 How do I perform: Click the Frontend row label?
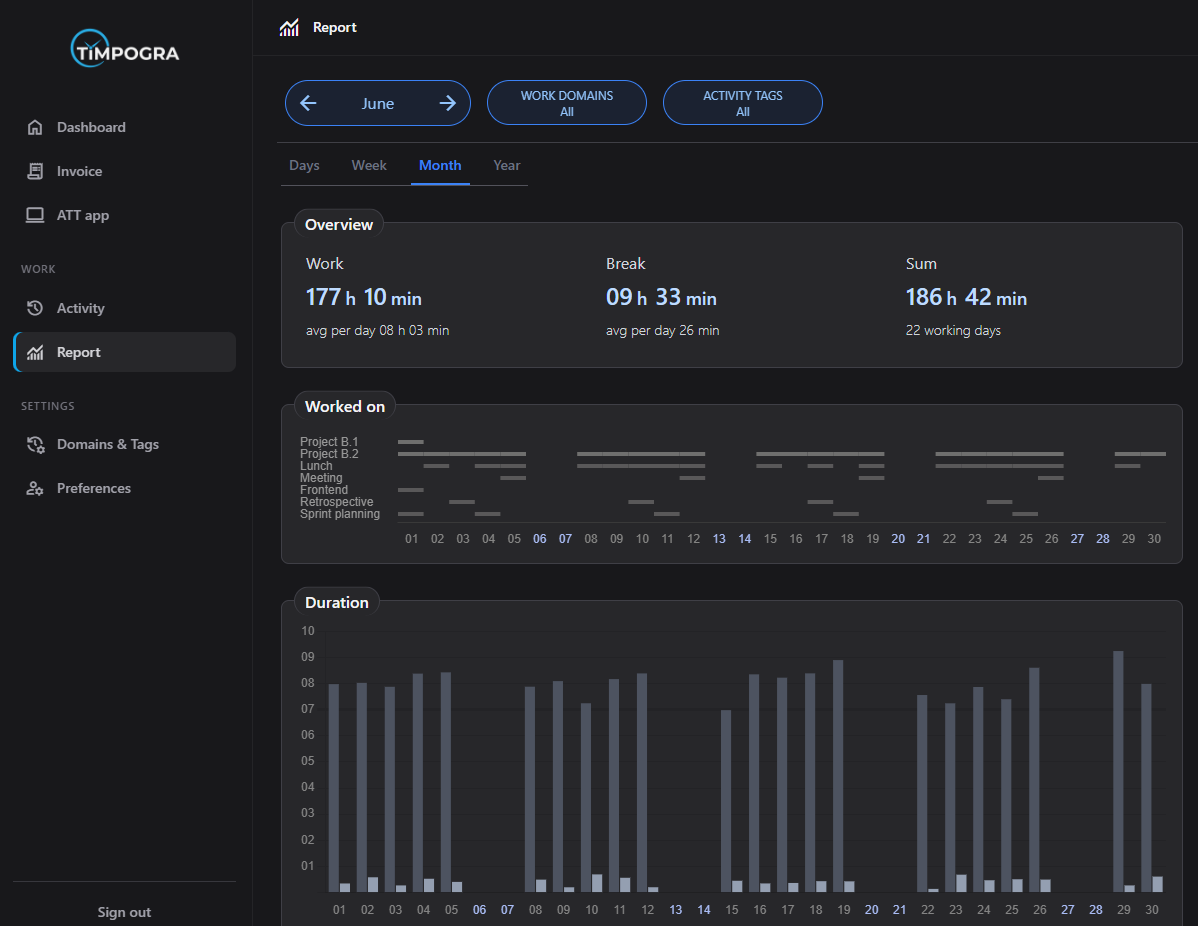(324, 490)
